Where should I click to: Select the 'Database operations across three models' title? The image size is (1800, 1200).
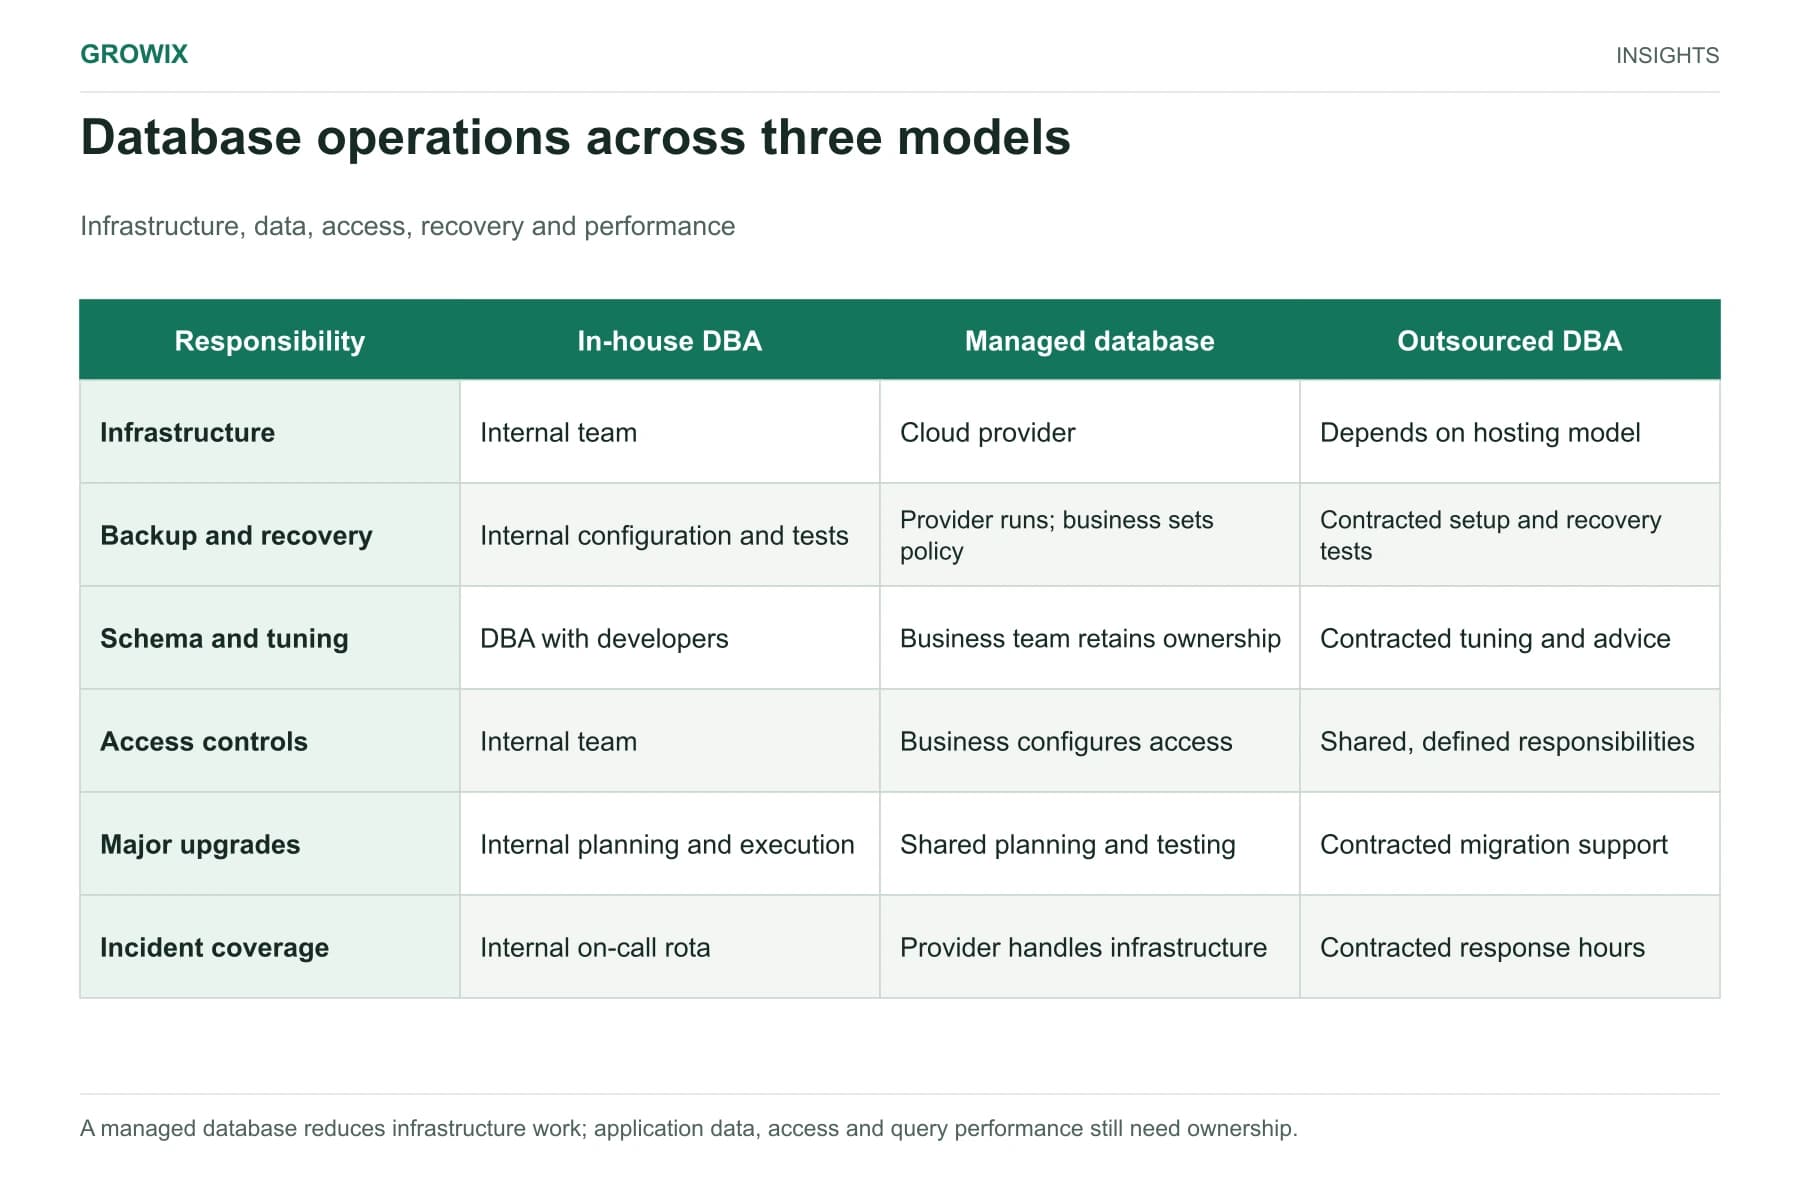coord(575,137)
